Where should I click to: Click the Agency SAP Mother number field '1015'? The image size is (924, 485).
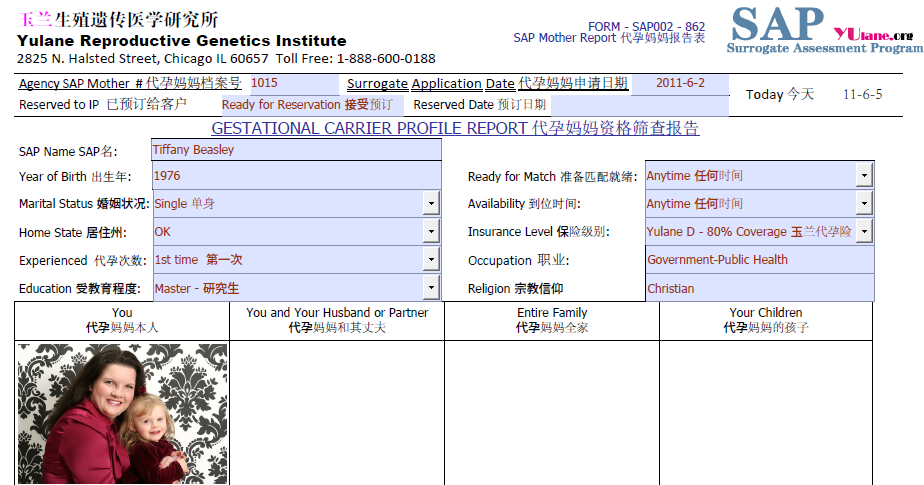[x=294, y=83]
